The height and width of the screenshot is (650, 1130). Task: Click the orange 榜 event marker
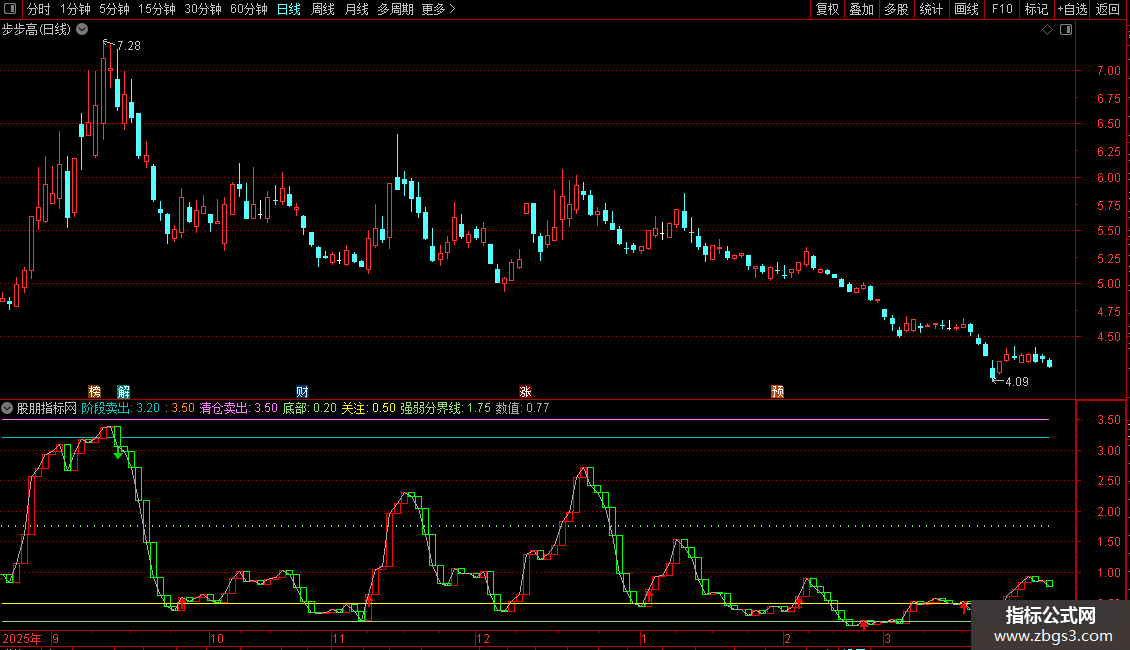click(x=95, y=390)
